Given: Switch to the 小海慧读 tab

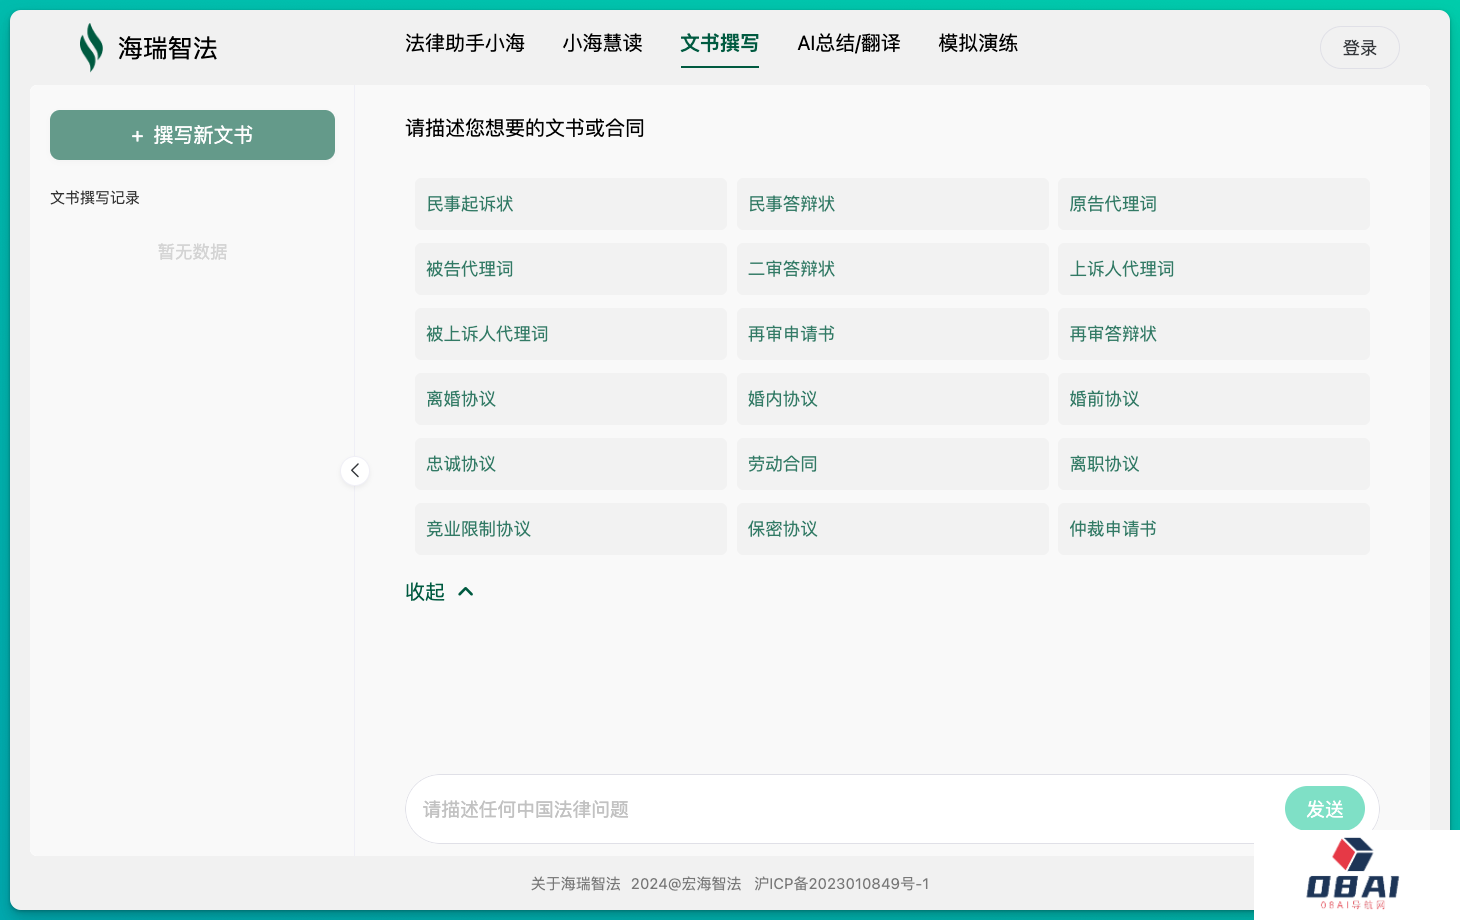Looking at the screenshot, I should (x=602, y=44).
